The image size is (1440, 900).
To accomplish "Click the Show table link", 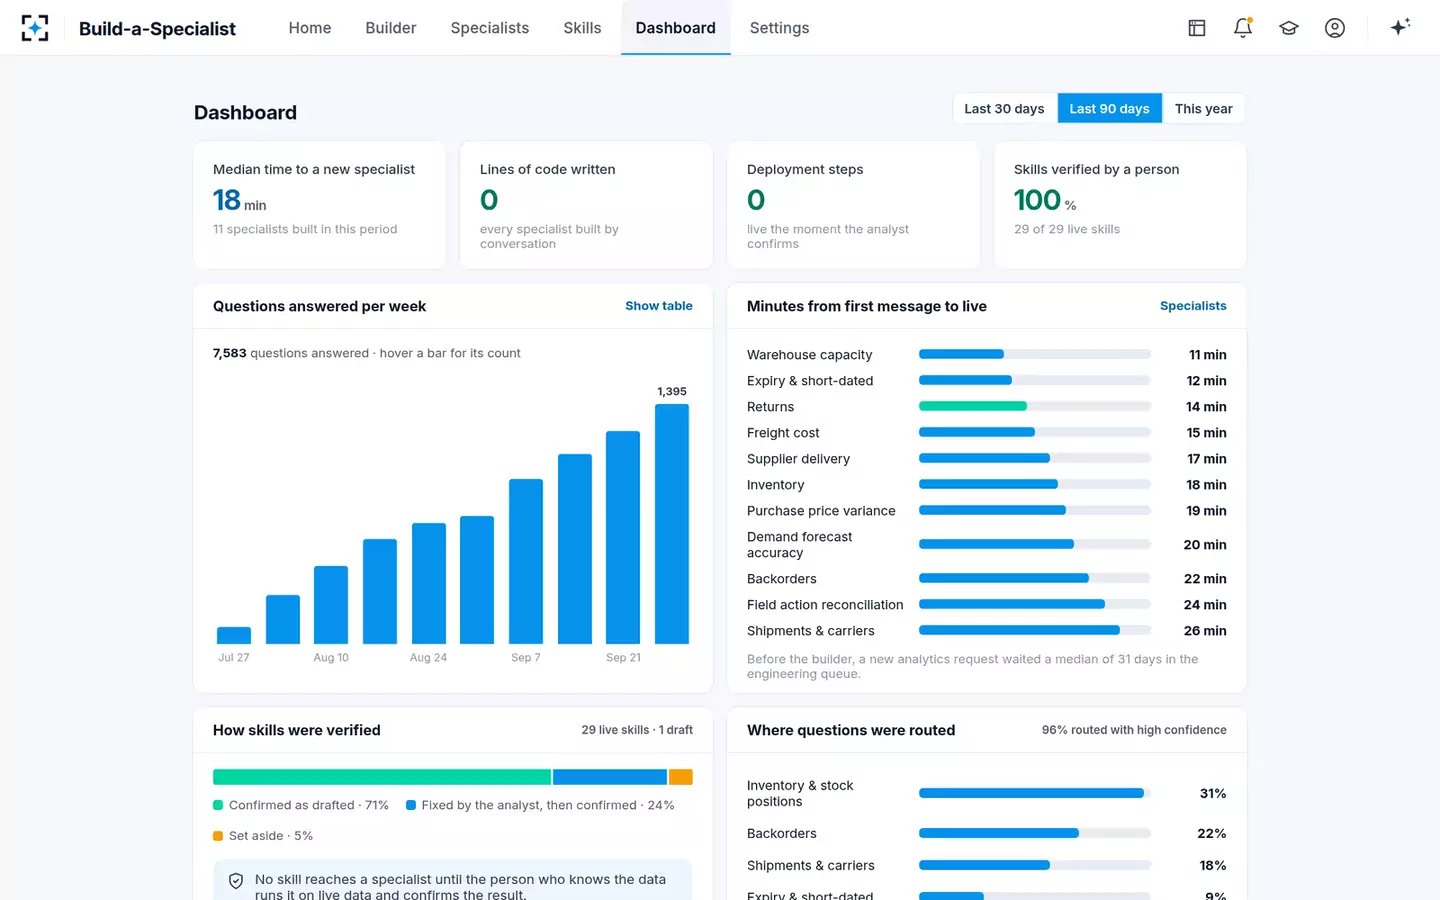I will (x=659, y=306).
